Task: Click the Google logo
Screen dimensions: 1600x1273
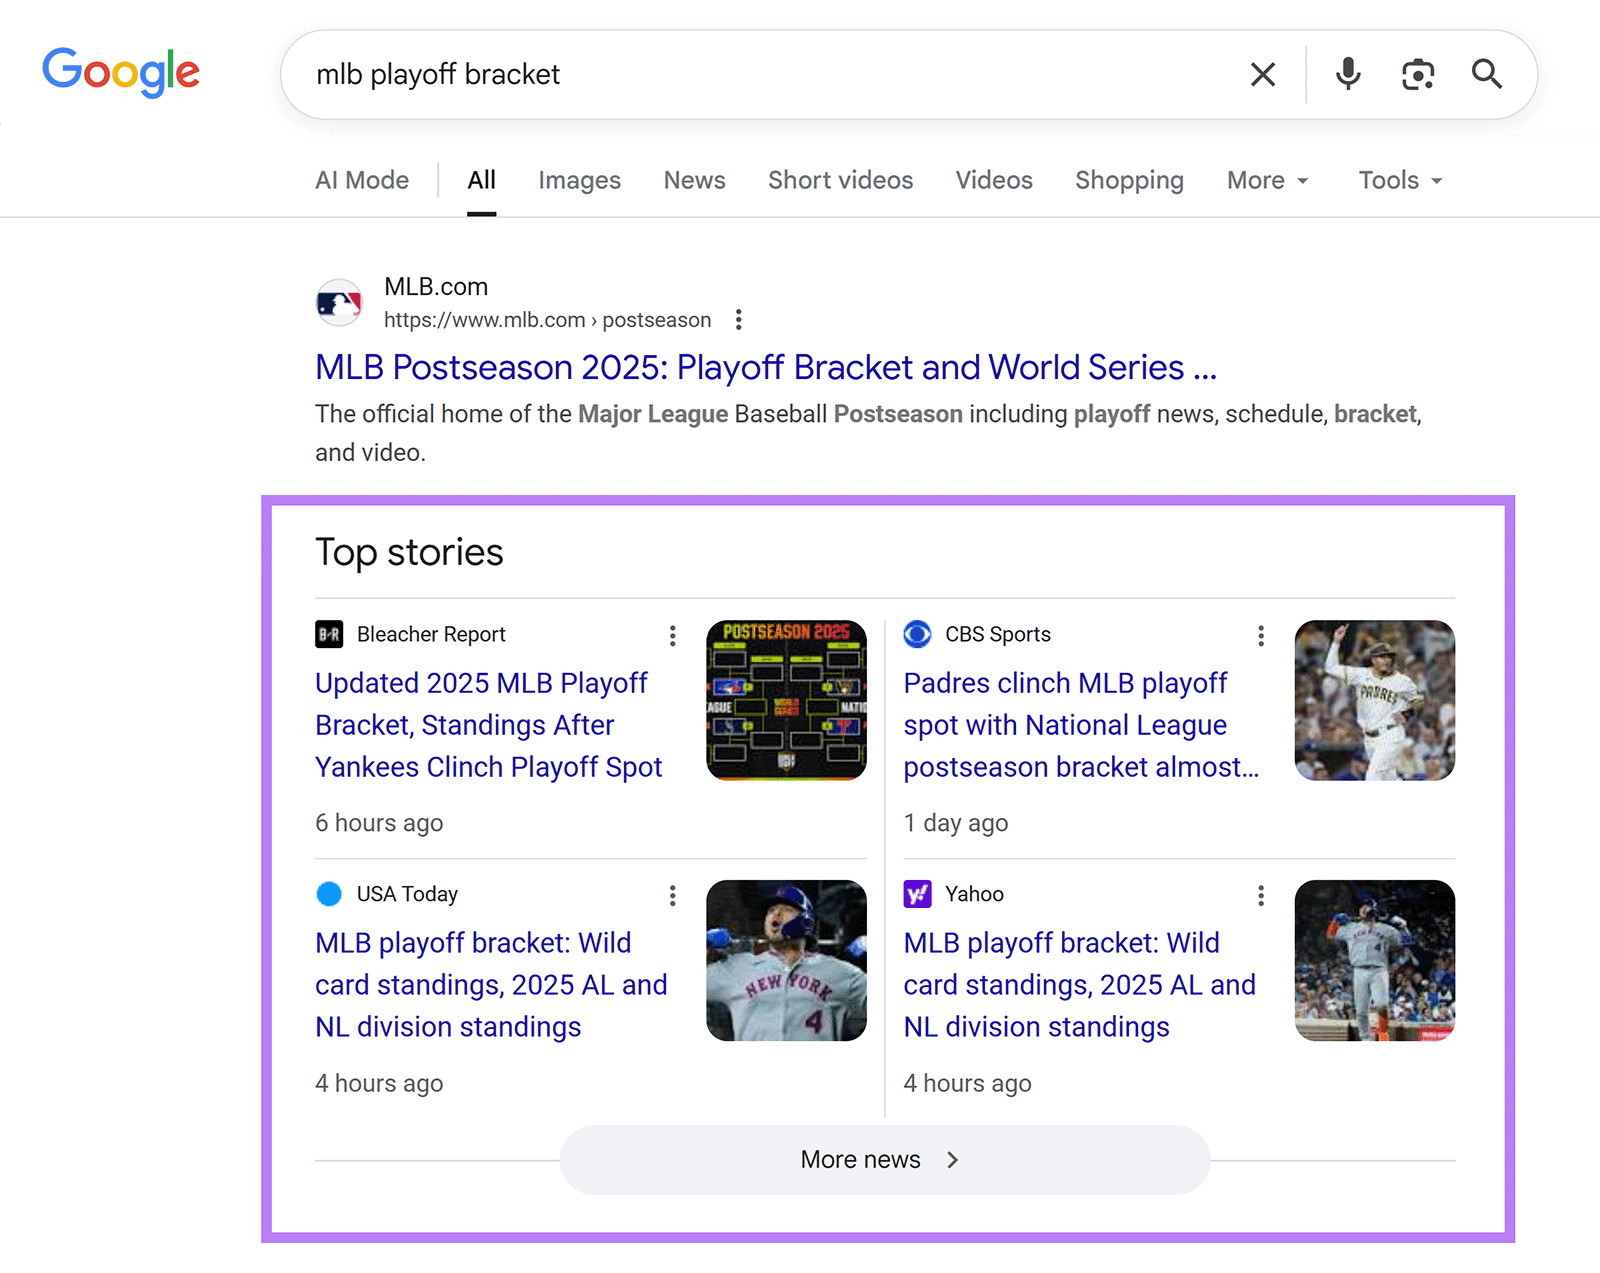Action: 120,72
